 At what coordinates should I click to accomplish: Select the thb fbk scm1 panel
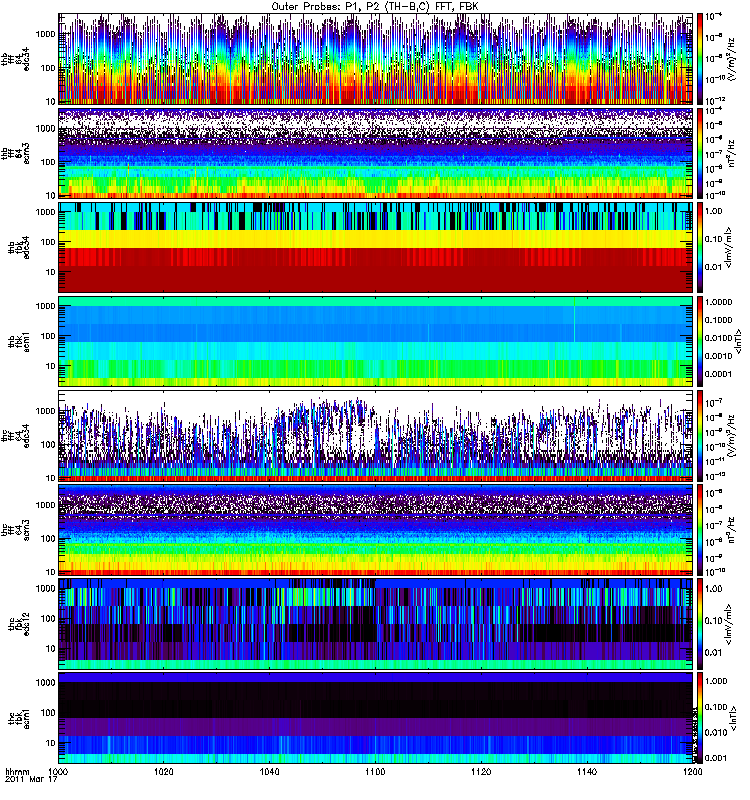[375, 341]
